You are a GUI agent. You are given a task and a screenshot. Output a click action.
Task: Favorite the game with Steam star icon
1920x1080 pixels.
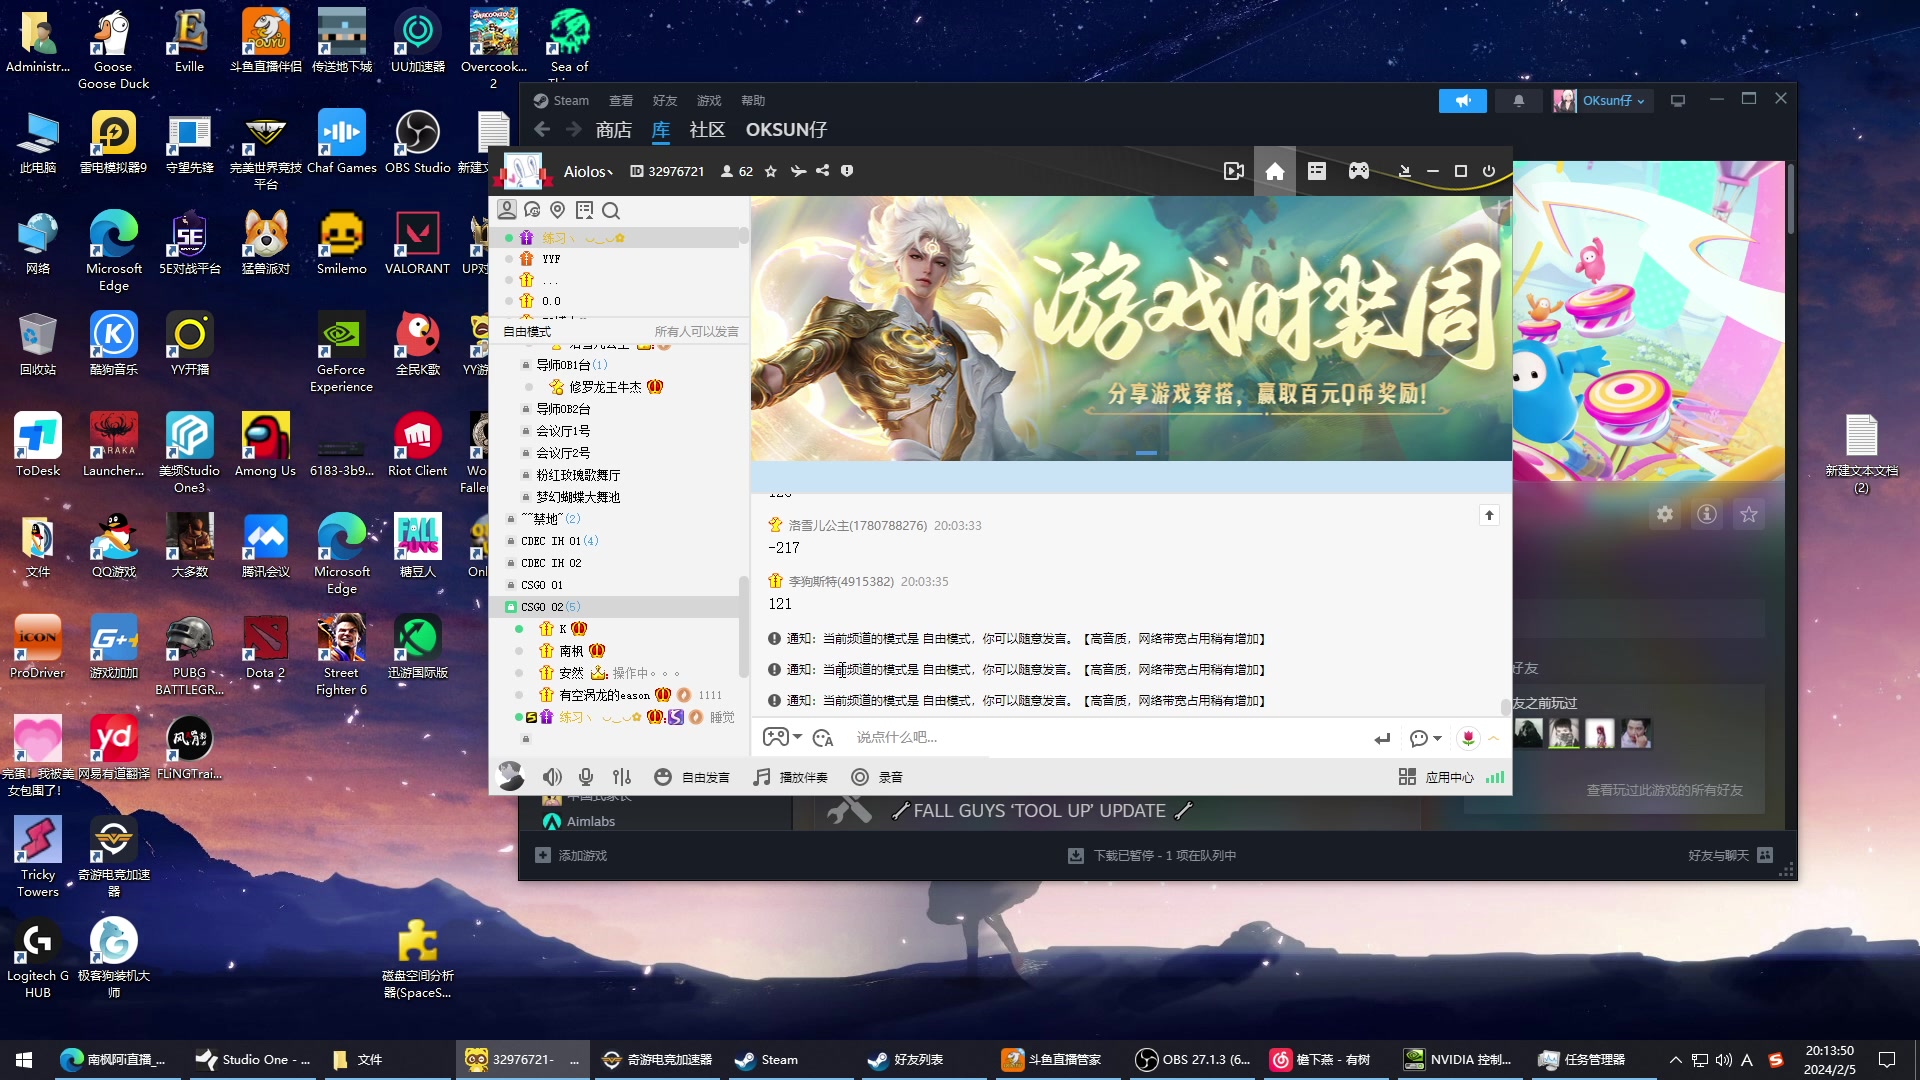[1748, 514]
